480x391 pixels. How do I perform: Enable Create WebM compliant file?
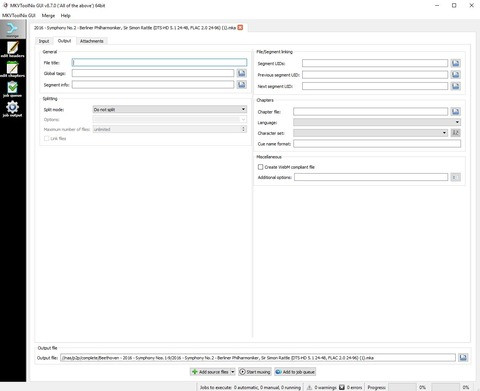point(260,167)
